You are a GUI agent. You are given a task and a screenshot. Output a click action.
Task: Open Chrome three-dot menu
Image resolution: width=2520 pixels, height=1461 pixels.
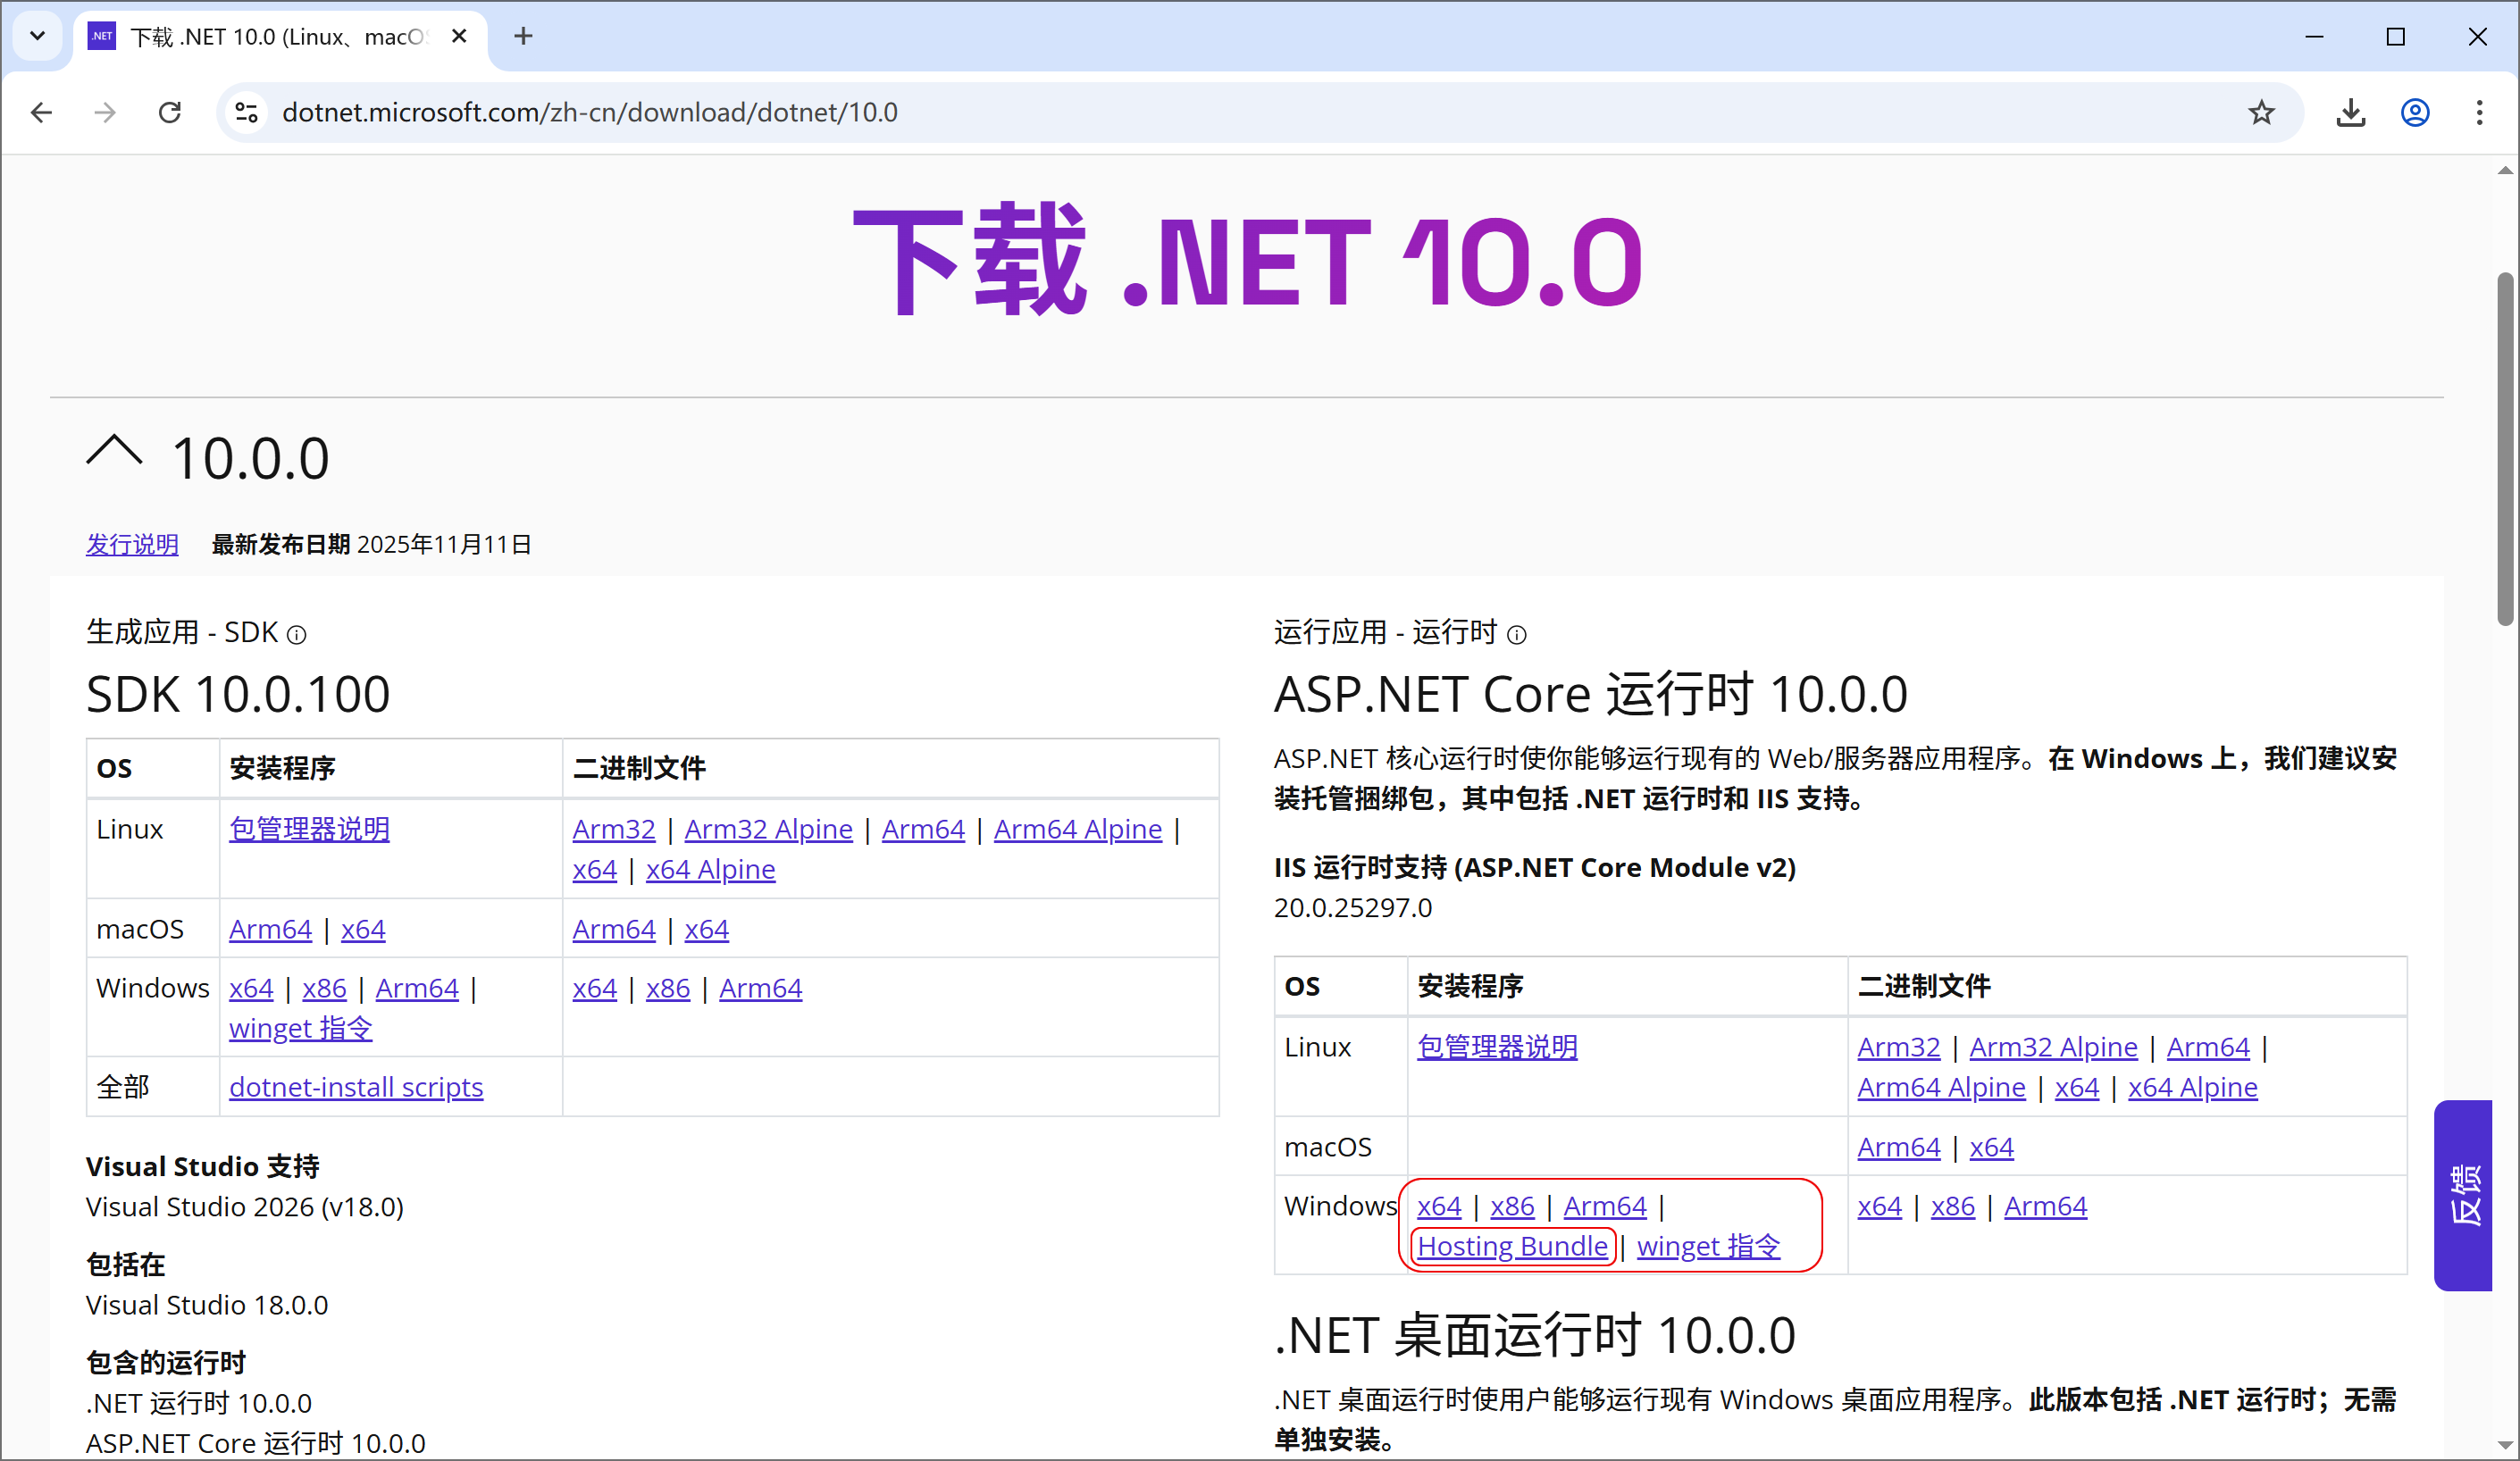2479,112
